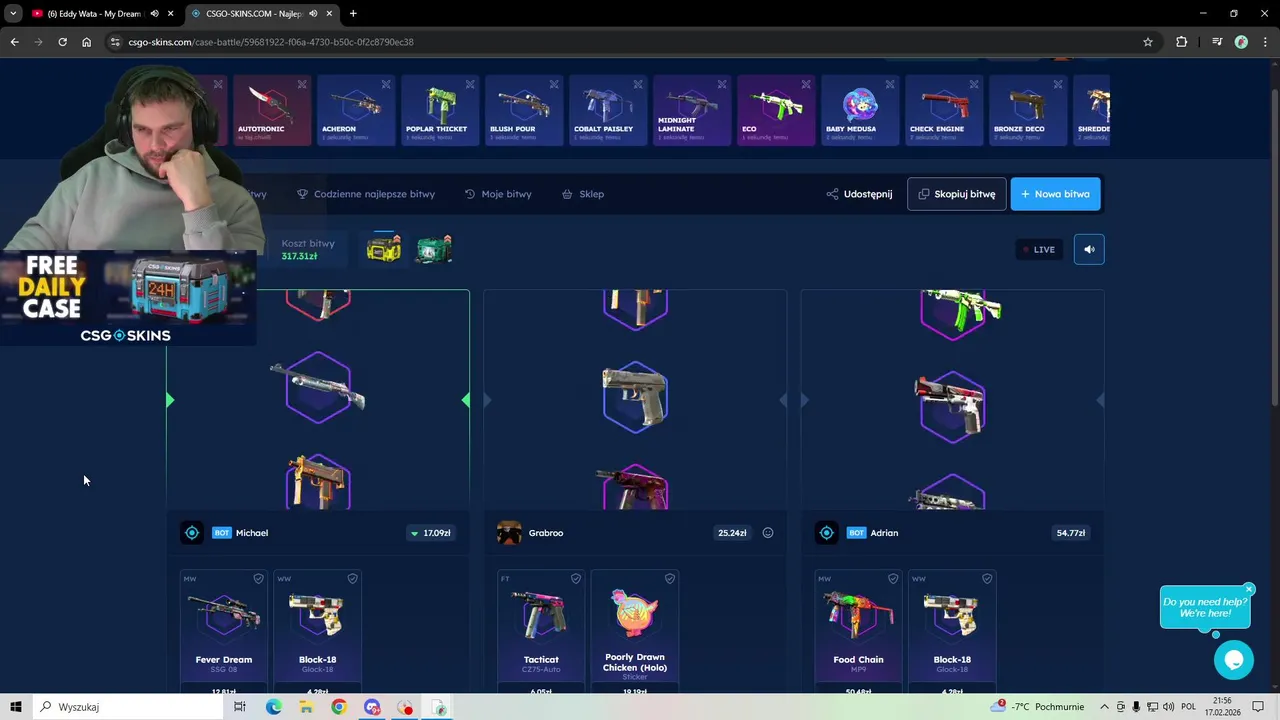Start a Nowa bitwa
This screenshot has width=1280, height=720.
click(x=1056, y=194)
